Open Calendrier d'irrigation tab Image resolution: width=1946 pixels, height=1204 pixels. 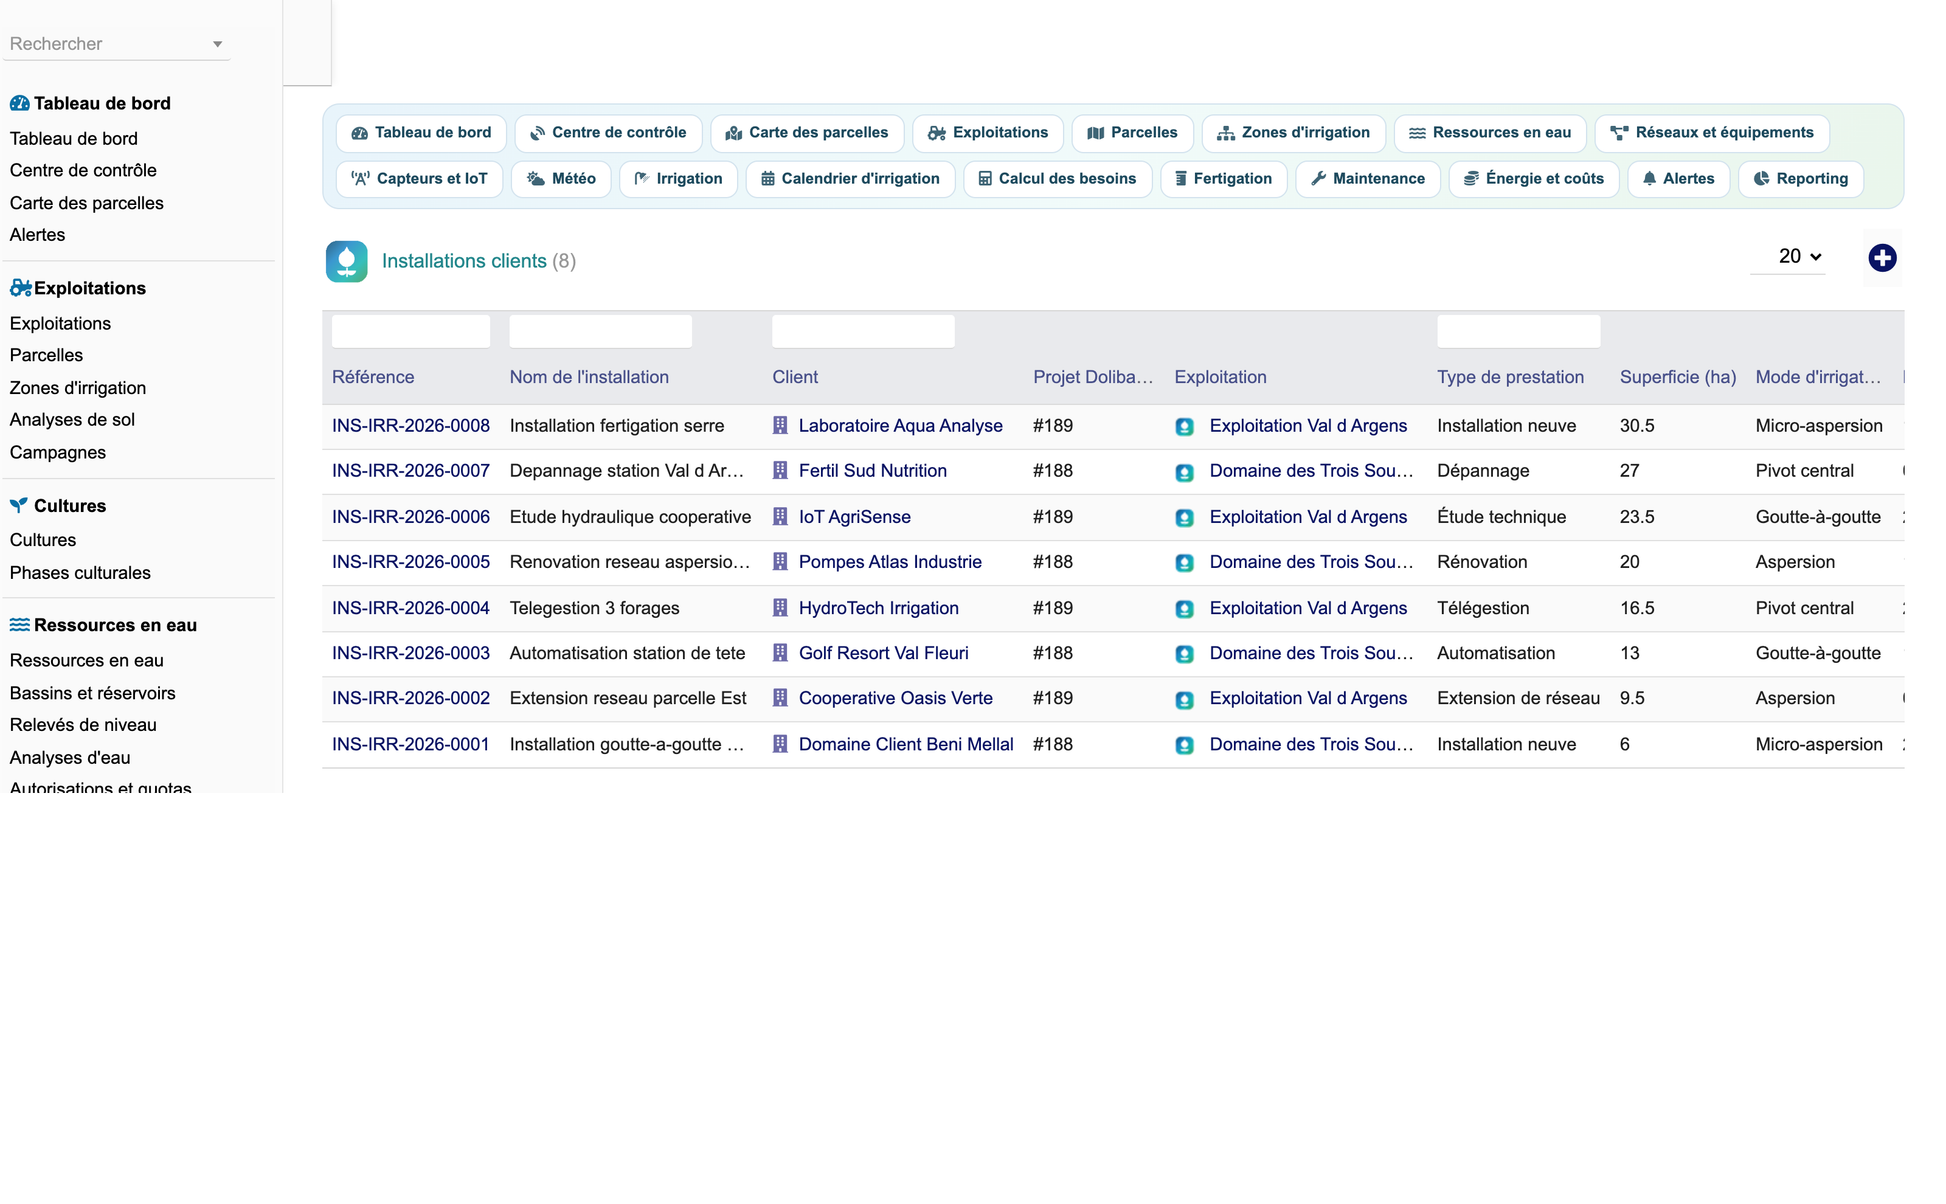tap(850, 179)
